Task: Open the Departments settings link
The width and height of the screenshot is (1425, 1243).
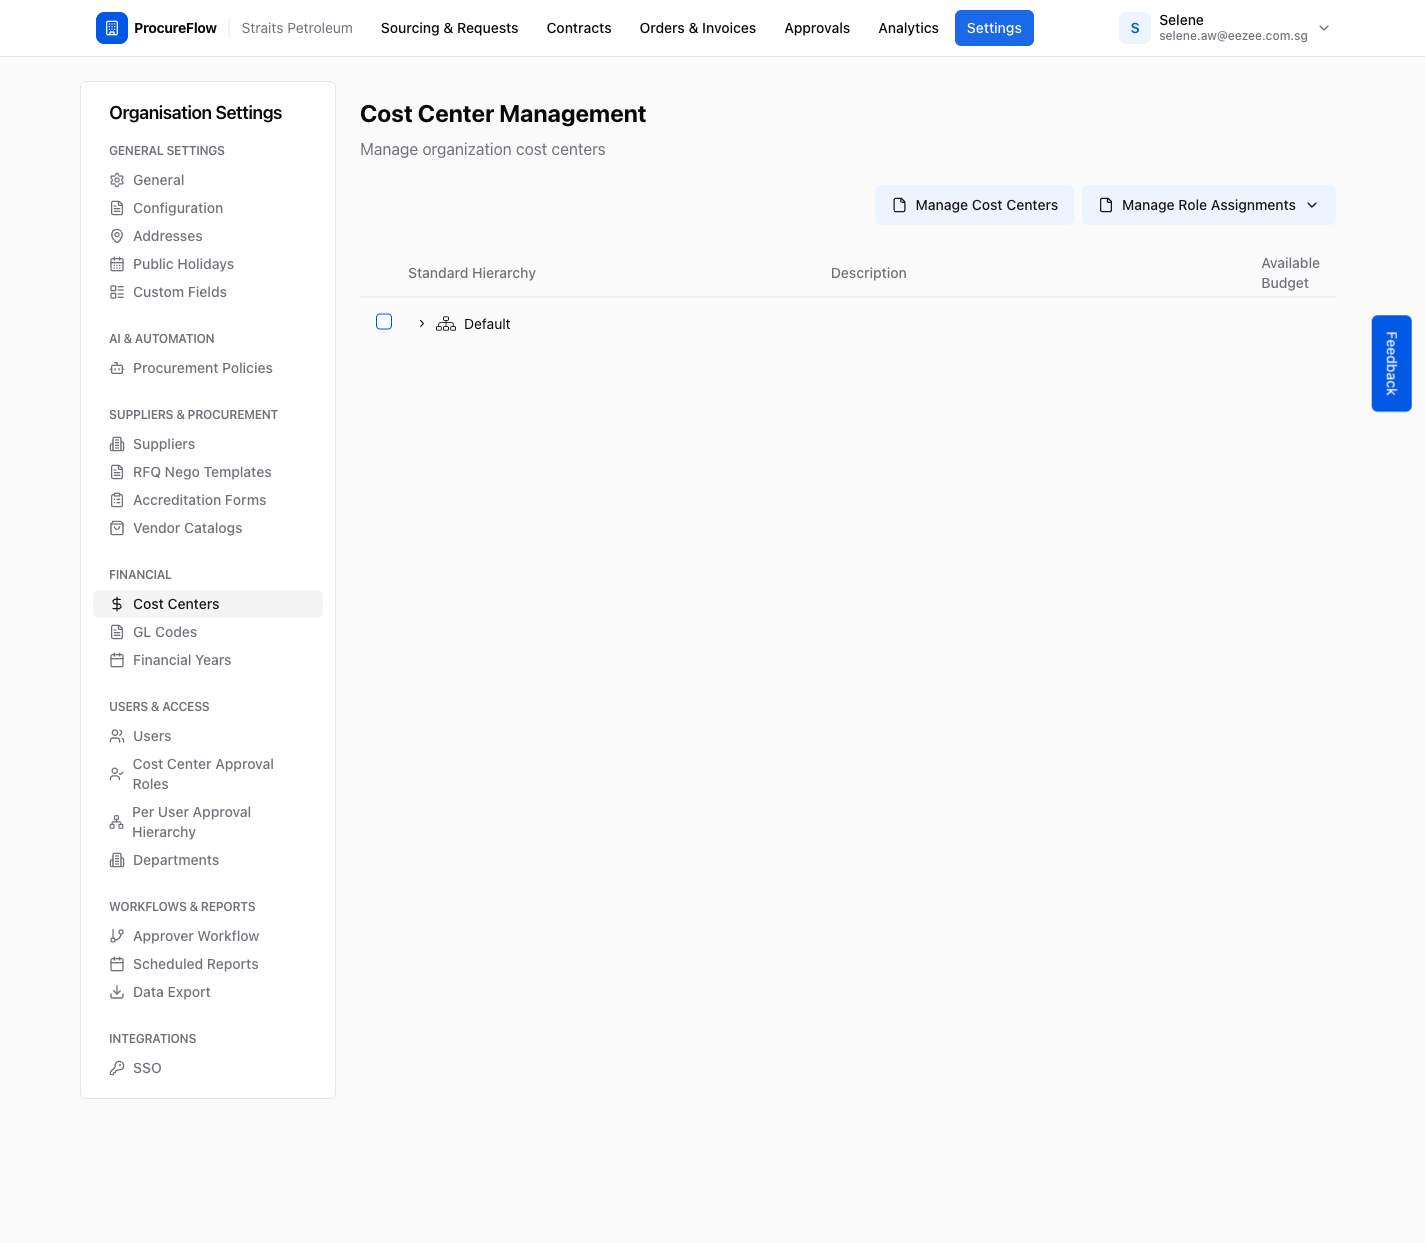Action: tap(208, 860)
